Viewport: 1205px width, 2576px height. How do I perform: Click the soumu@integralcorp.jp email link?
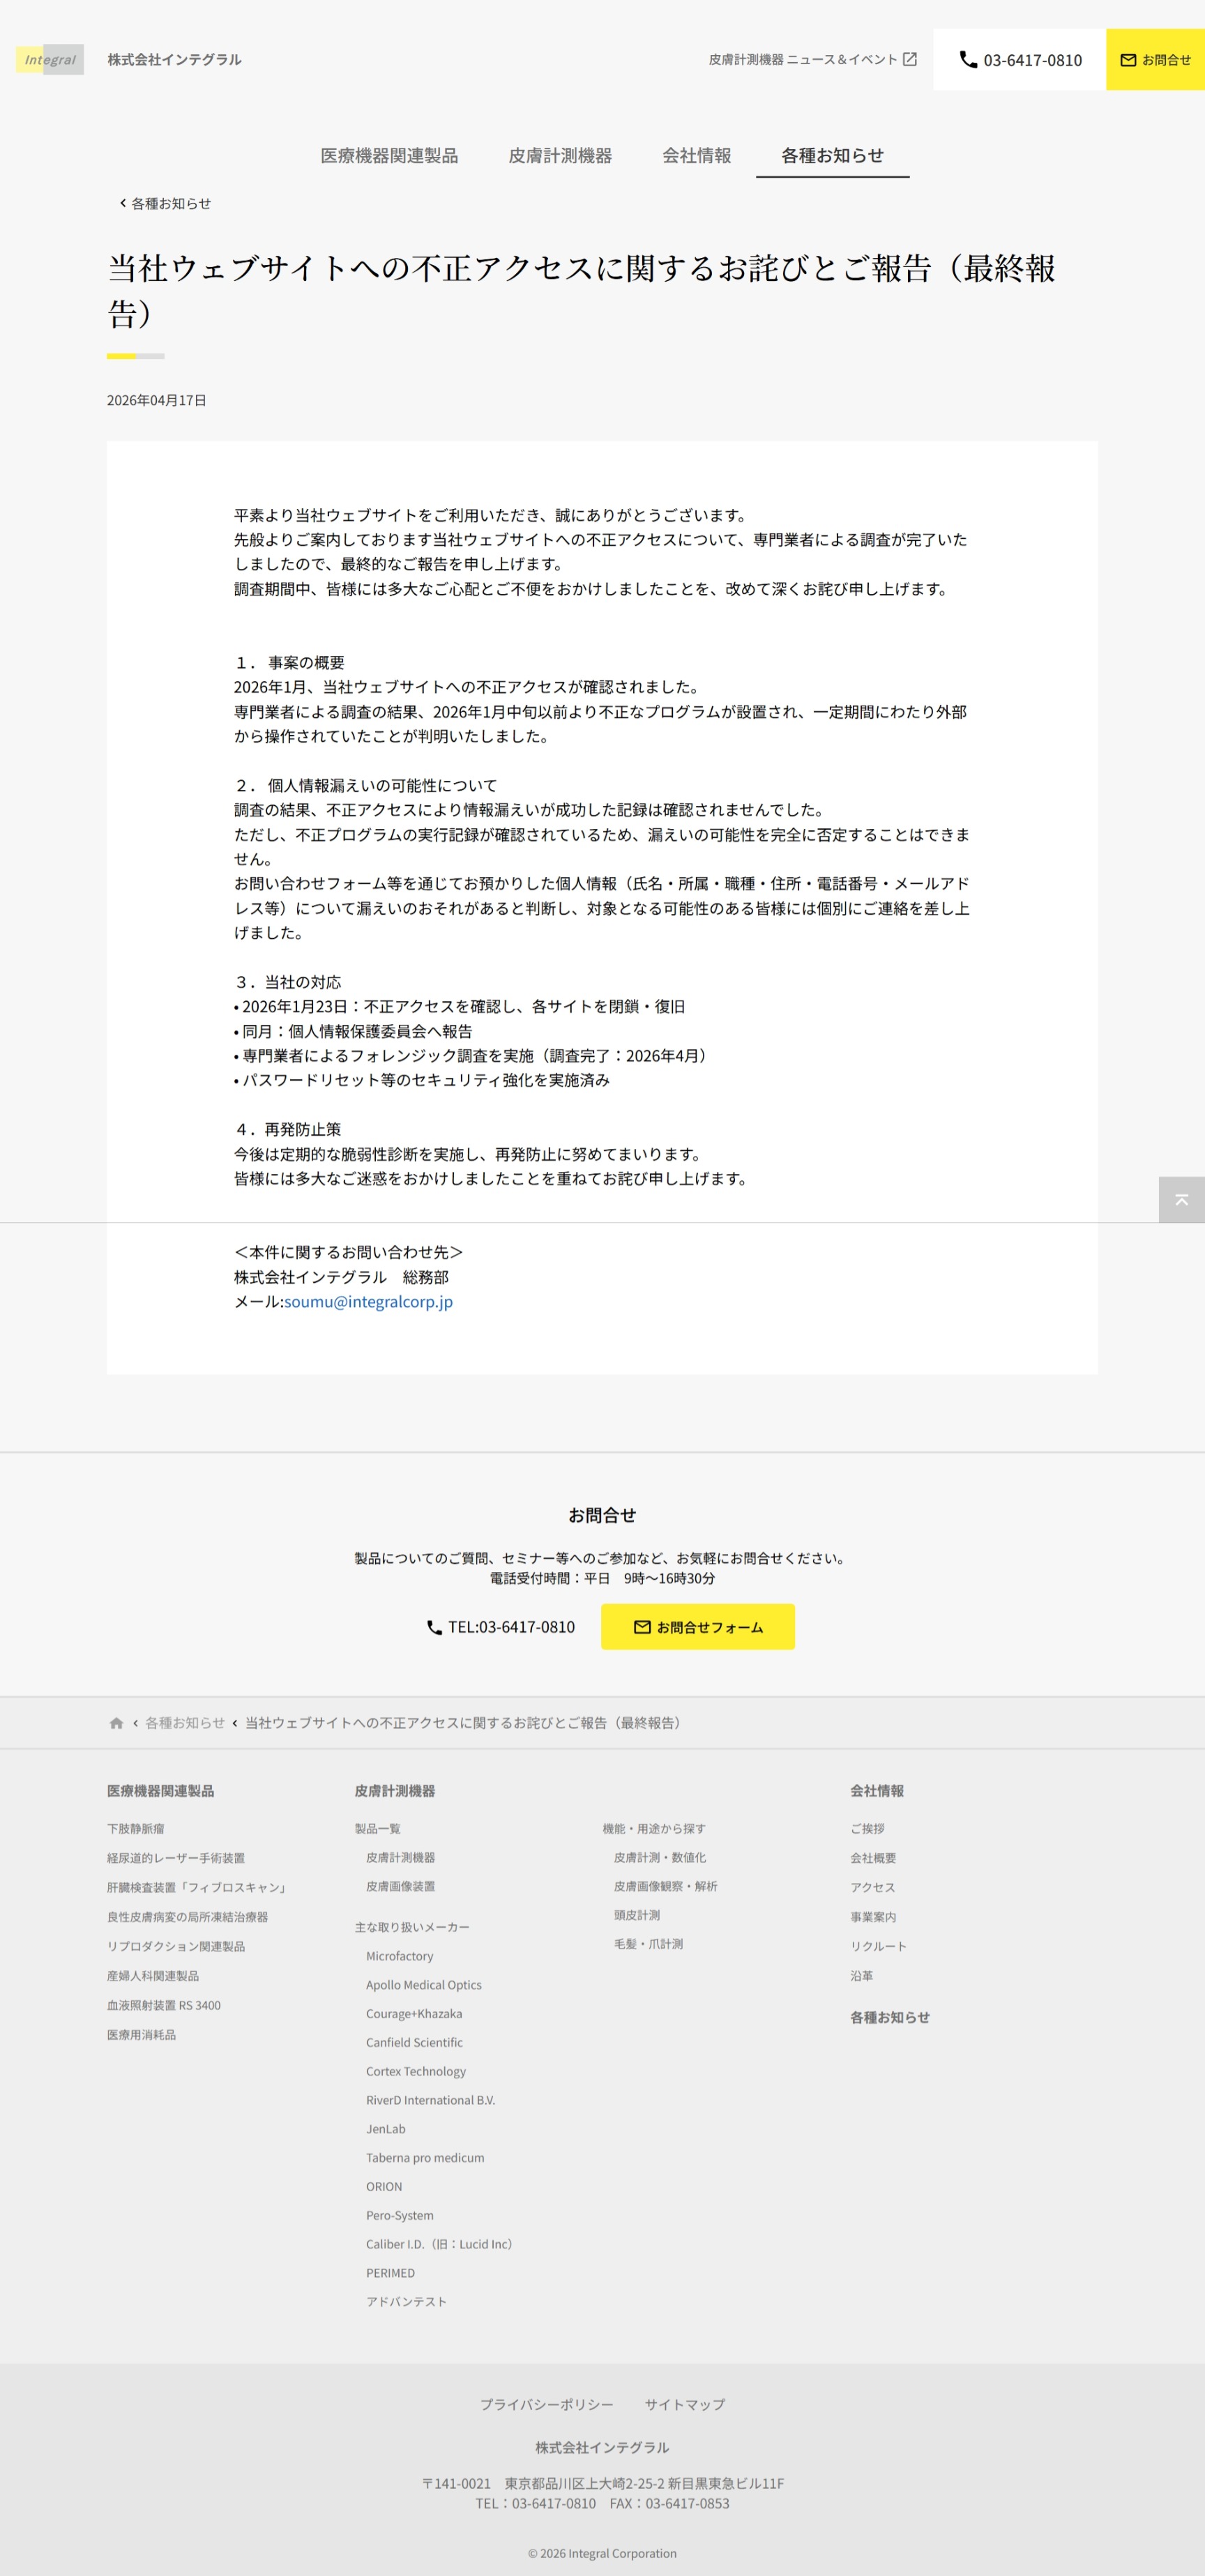click(x=368, y=1302)
